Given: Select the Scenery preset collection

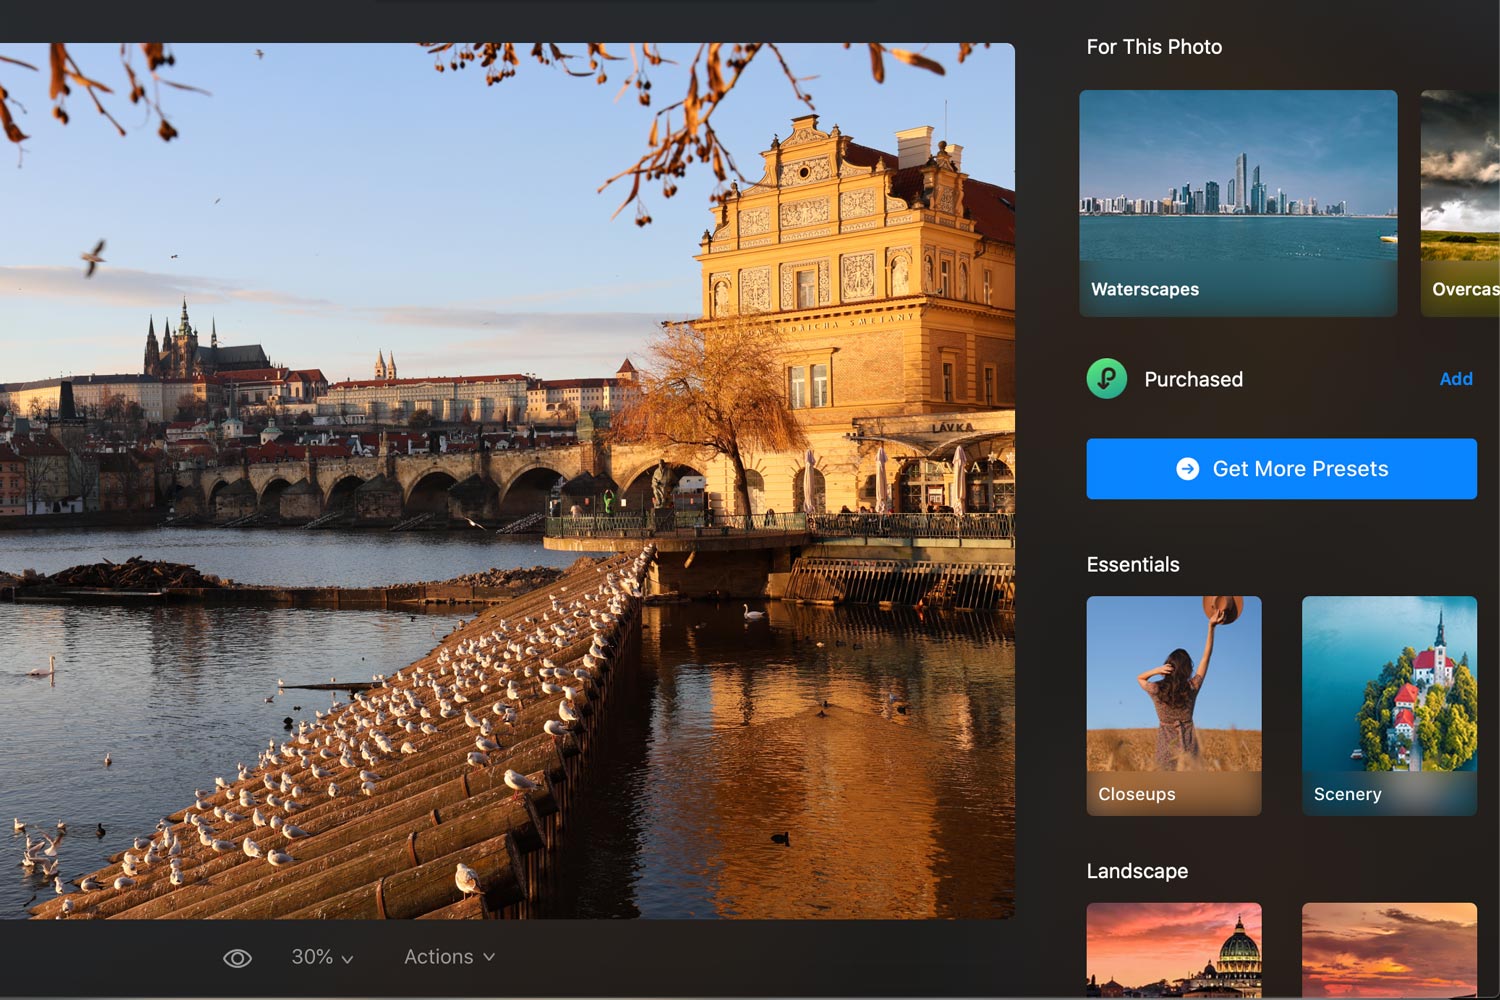Looking at the screenshot, I should tap(1389, 705).
